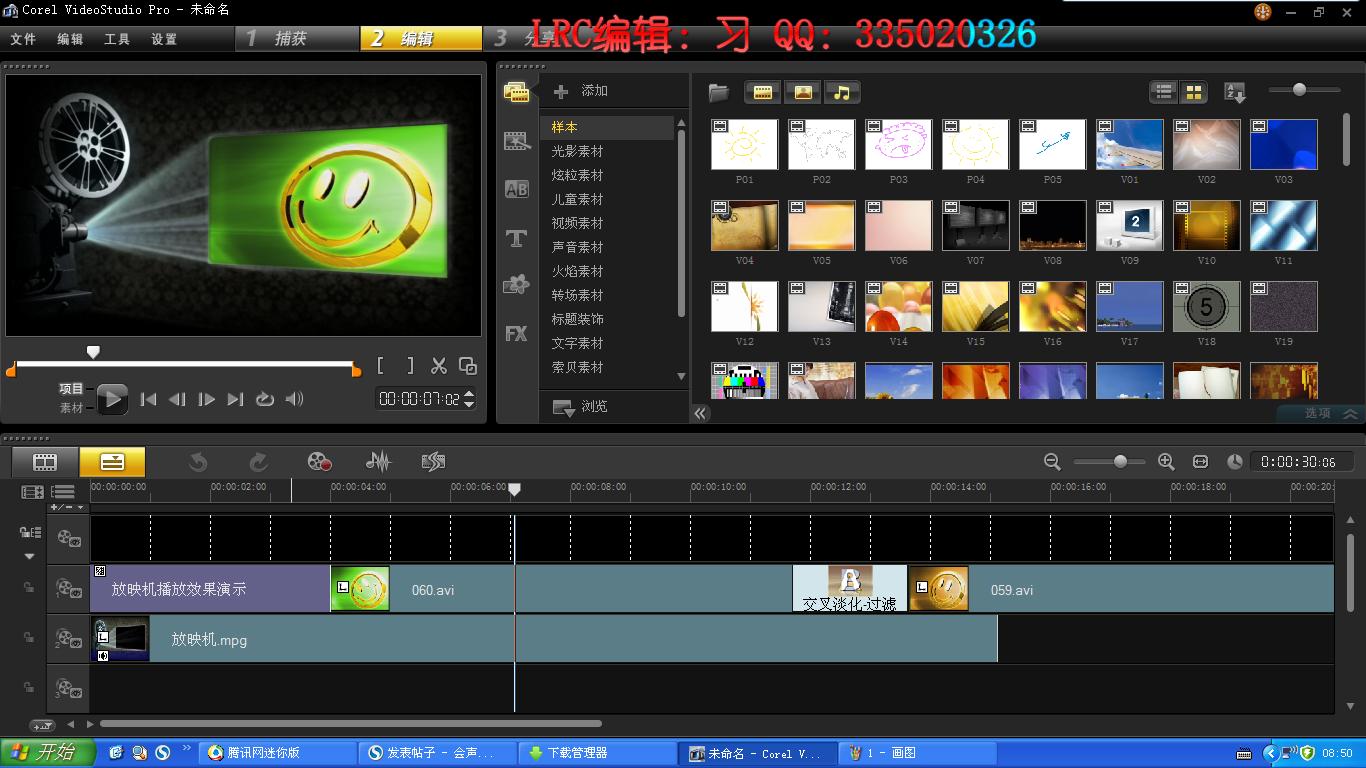Click the 添加 add folder button

click(581, 91)
